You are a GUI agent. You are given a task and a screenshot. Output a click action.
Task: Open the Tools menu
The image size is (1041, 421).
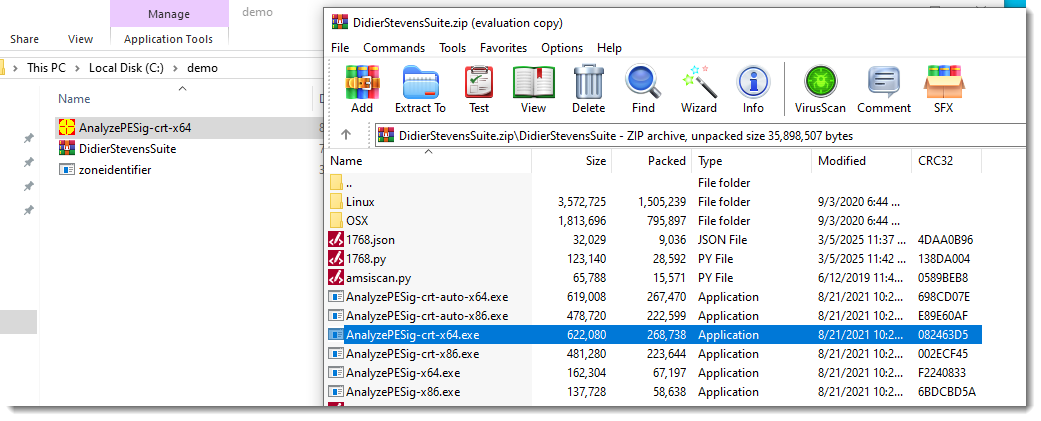point(452,48)
